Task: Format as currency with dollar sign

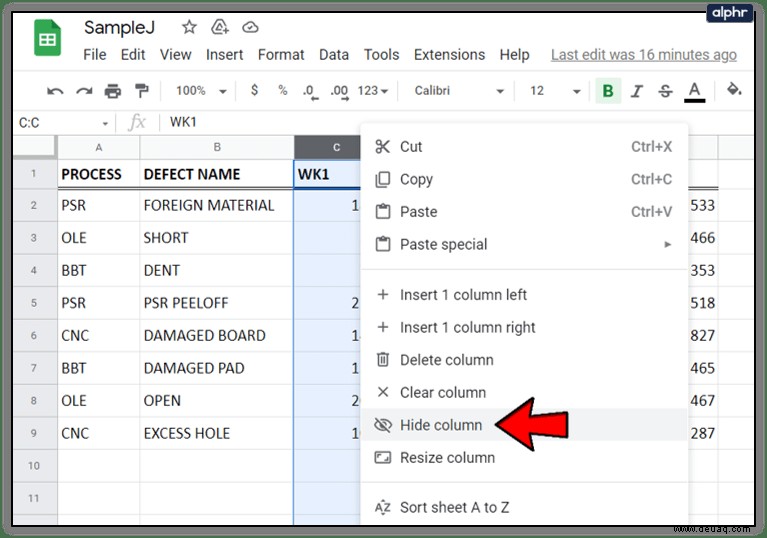Action: [x=254, y=90]
